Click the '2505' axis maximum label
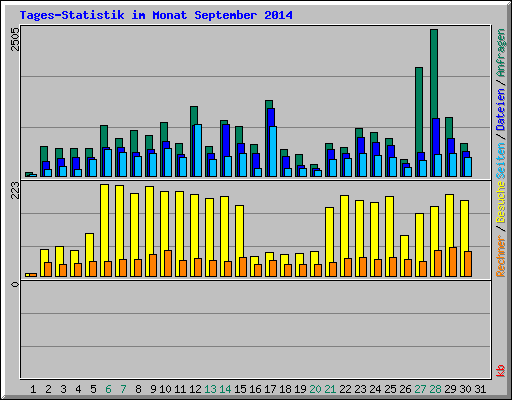 pos(15,39)
